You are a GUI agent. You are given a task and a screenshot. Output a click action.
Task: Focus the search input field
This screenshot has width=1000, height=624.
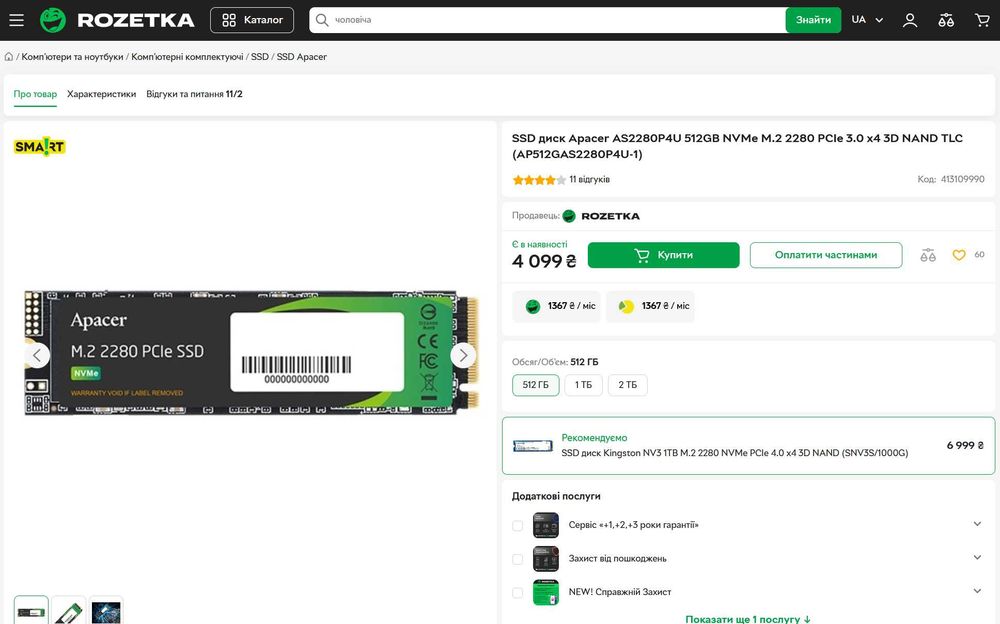[547, 20]
